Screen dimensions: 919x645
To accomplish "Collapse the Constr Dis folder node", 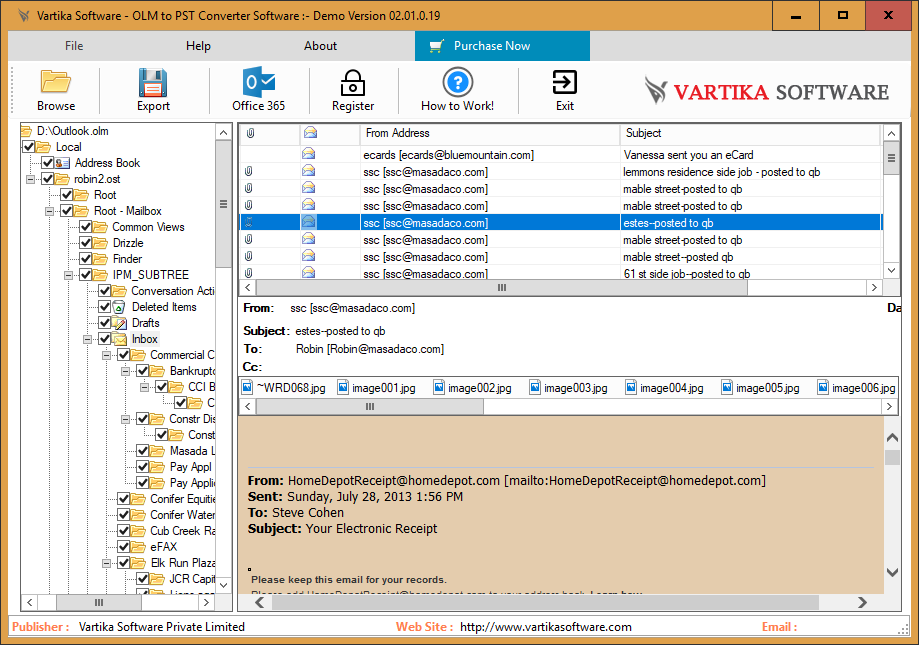I will tap(125, 419).
